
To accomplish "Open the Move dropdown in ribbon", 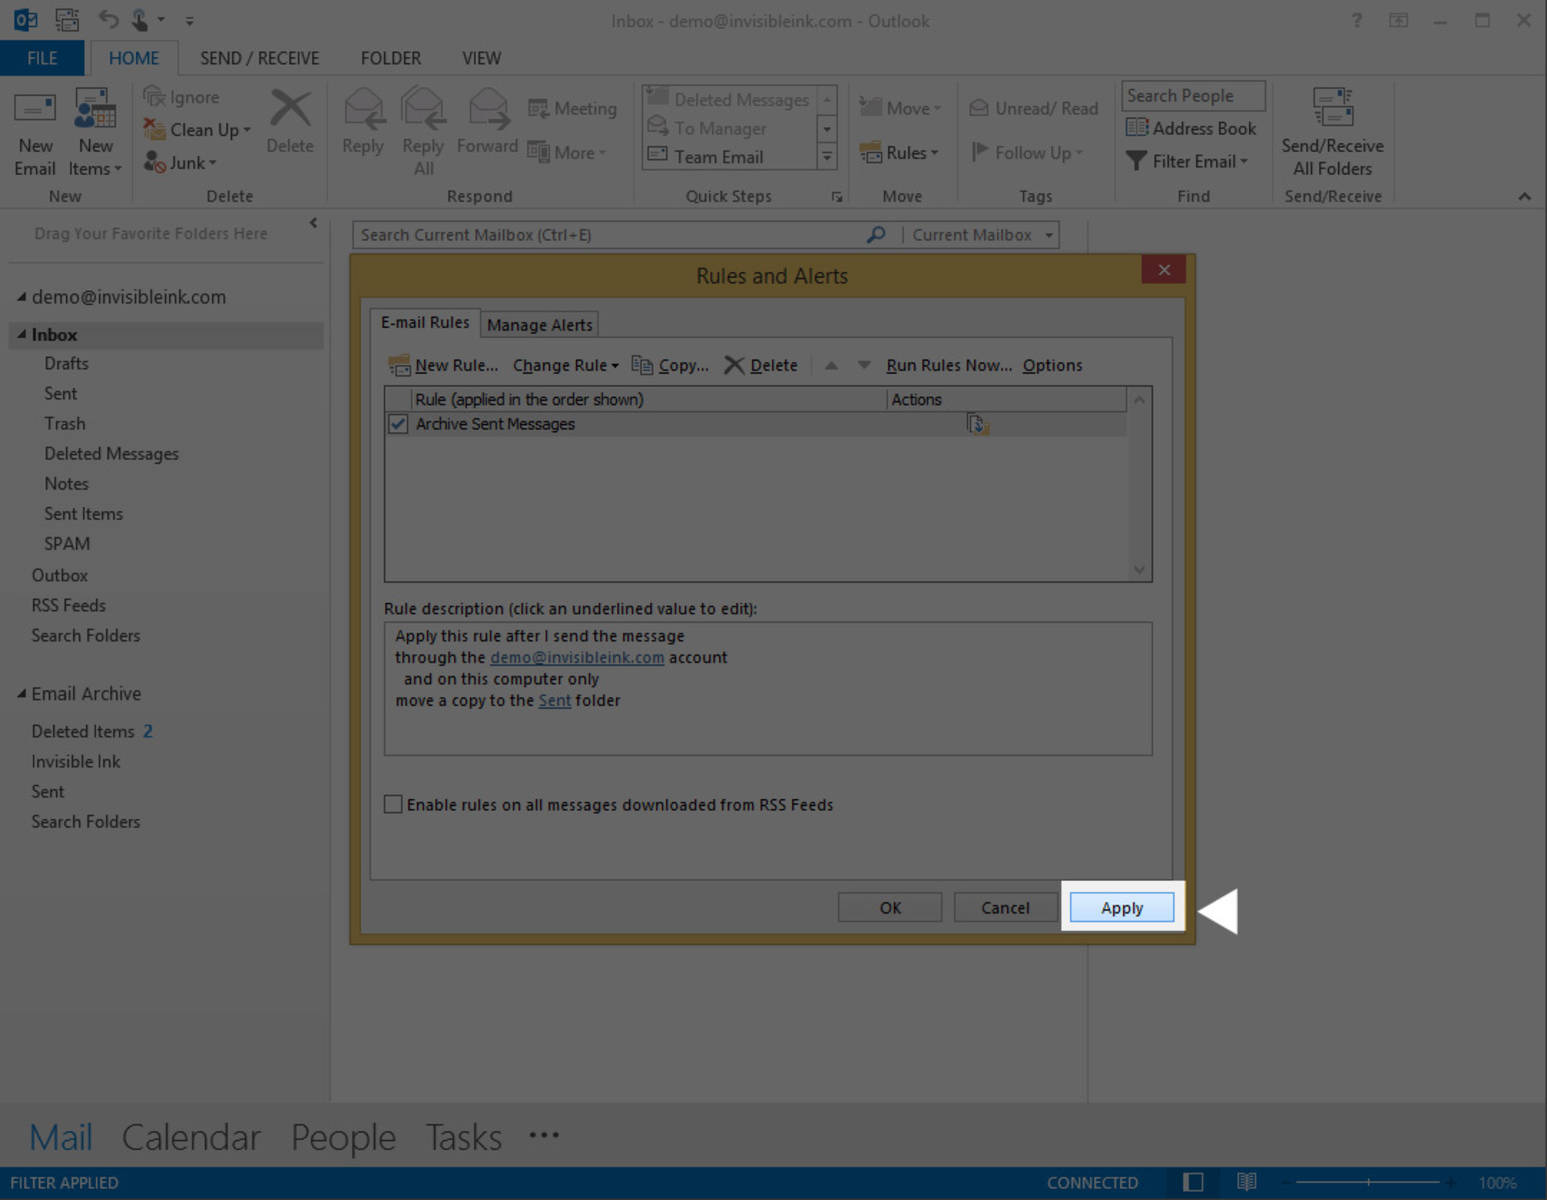I will [900, 108].
